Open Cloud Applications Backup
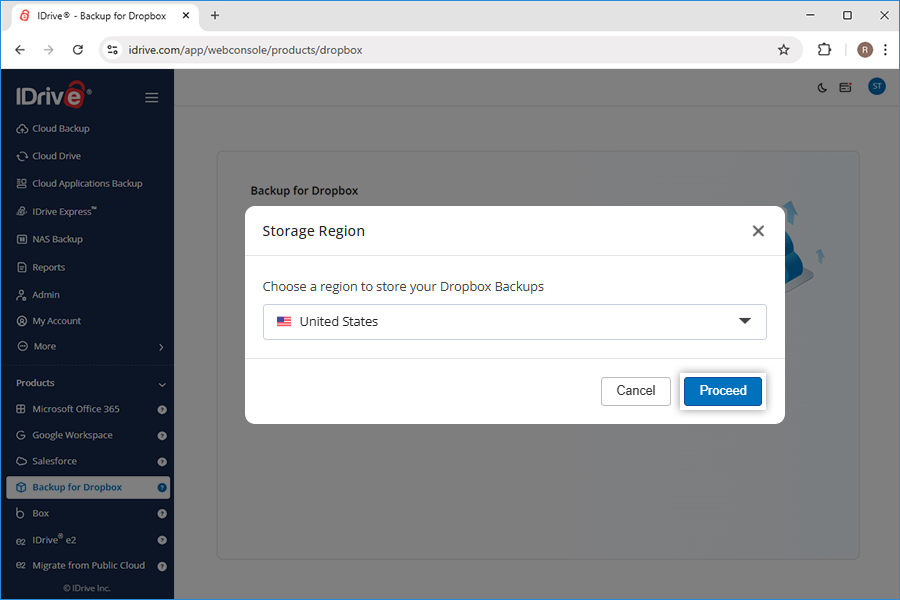The height and width of the screenshot is (600, 900). 87,184
